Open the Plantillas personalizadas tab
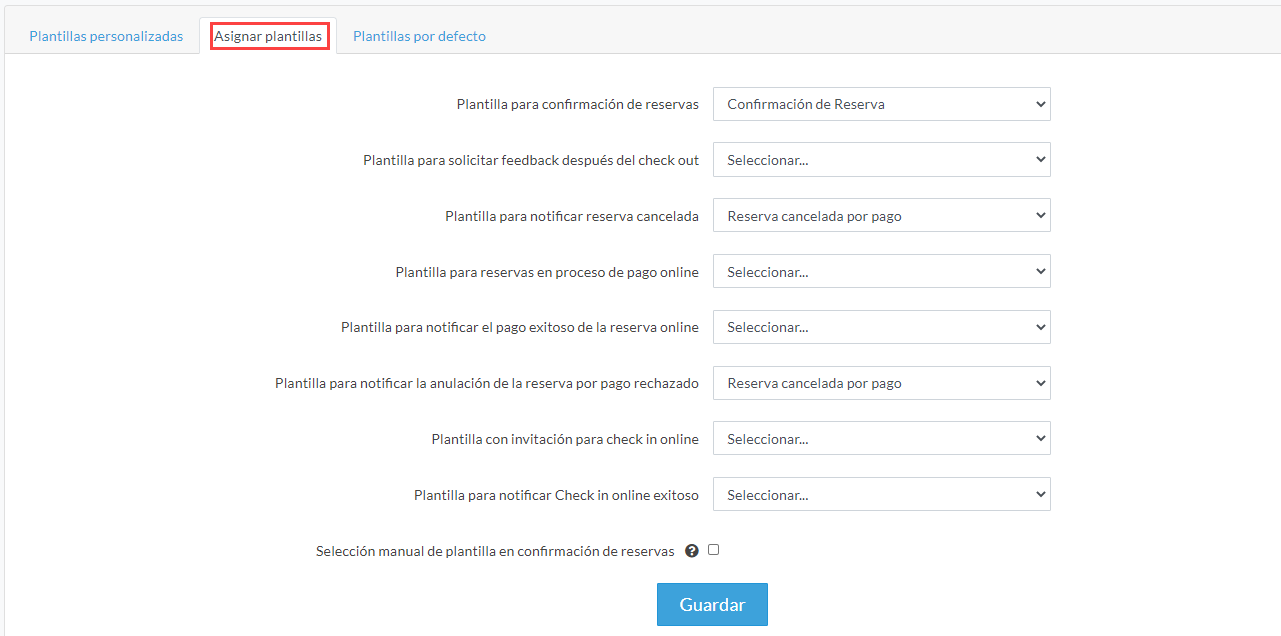 coord(106,36)
